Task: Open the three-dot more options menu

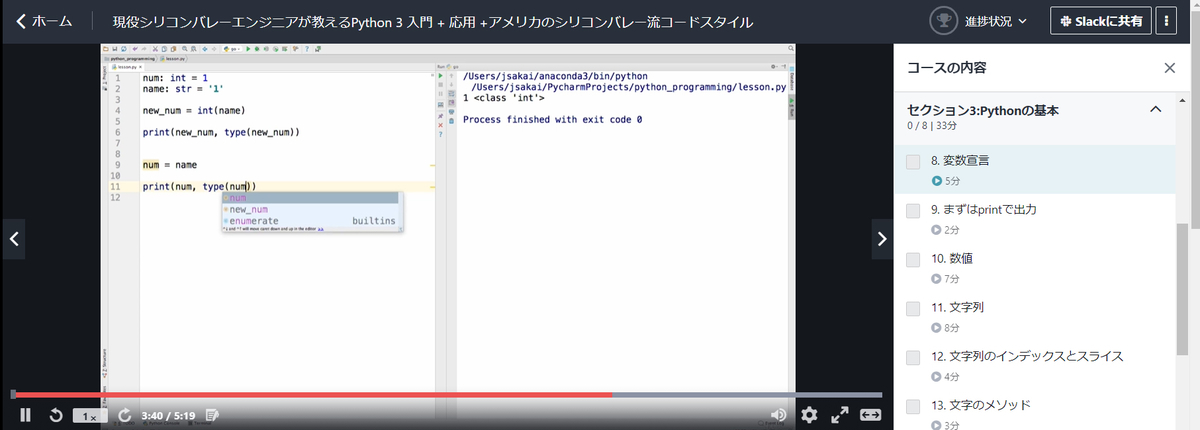Action: (1167, 21)
